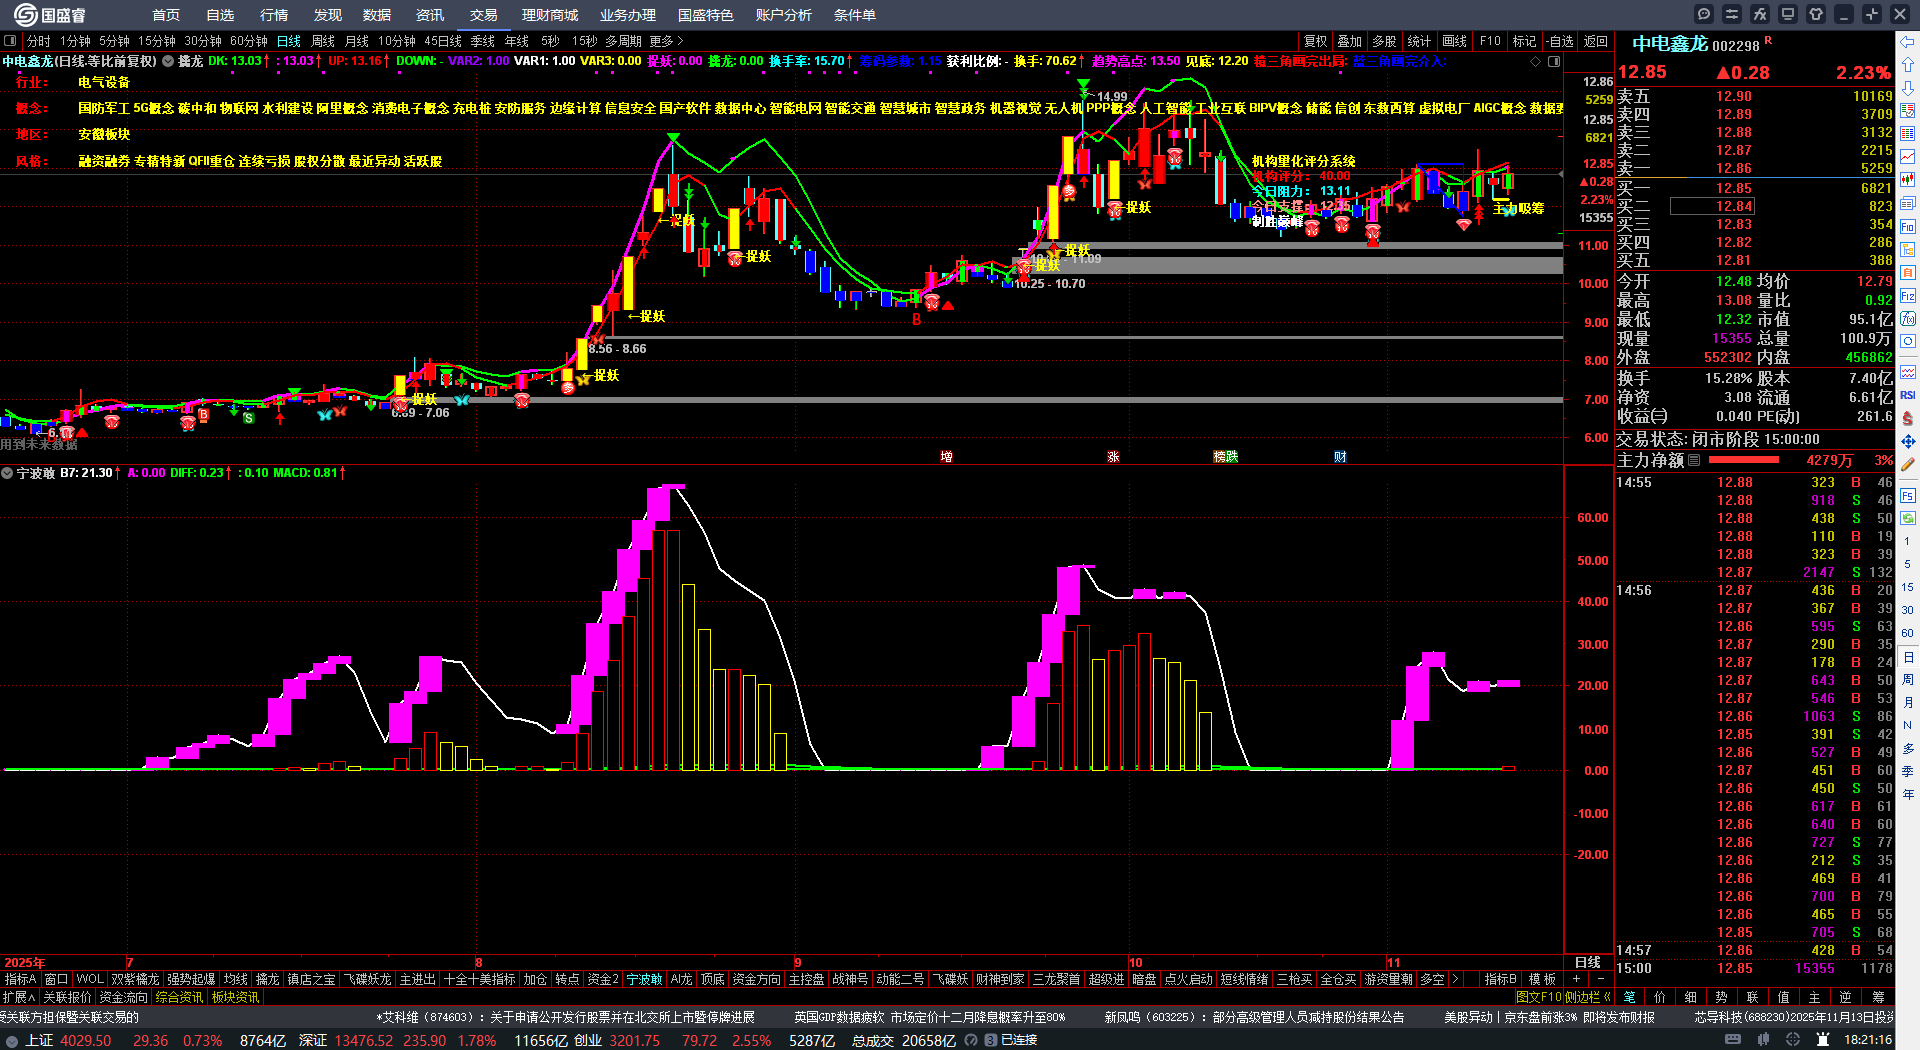Image resolution: width=1920 pixels, height=1050 pixels.
Task: Expand the 扩展 panel arrow
Action: coord(19,997)
